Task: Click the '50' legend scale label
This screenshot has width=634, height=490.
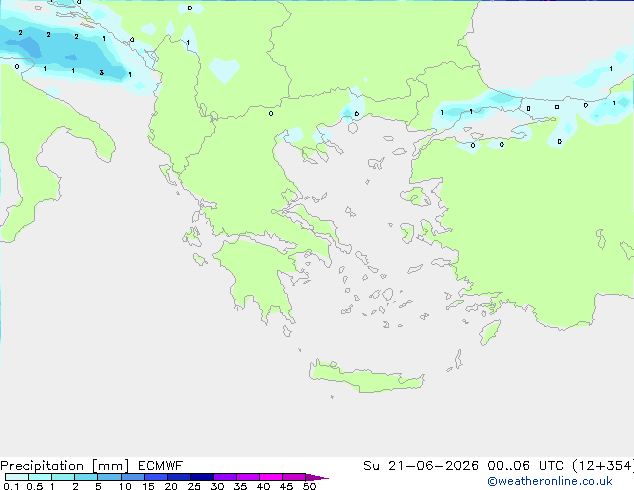Action: coord(309,486)
